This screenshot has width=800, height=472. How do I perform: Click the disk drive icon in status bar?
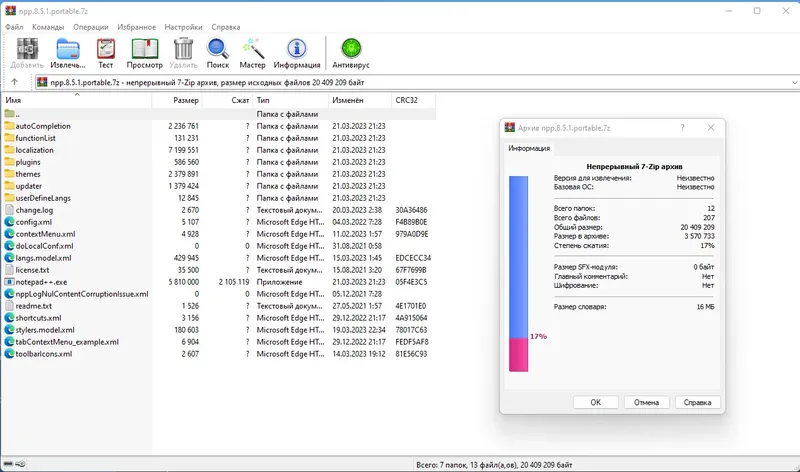click(x=8, y=464)
